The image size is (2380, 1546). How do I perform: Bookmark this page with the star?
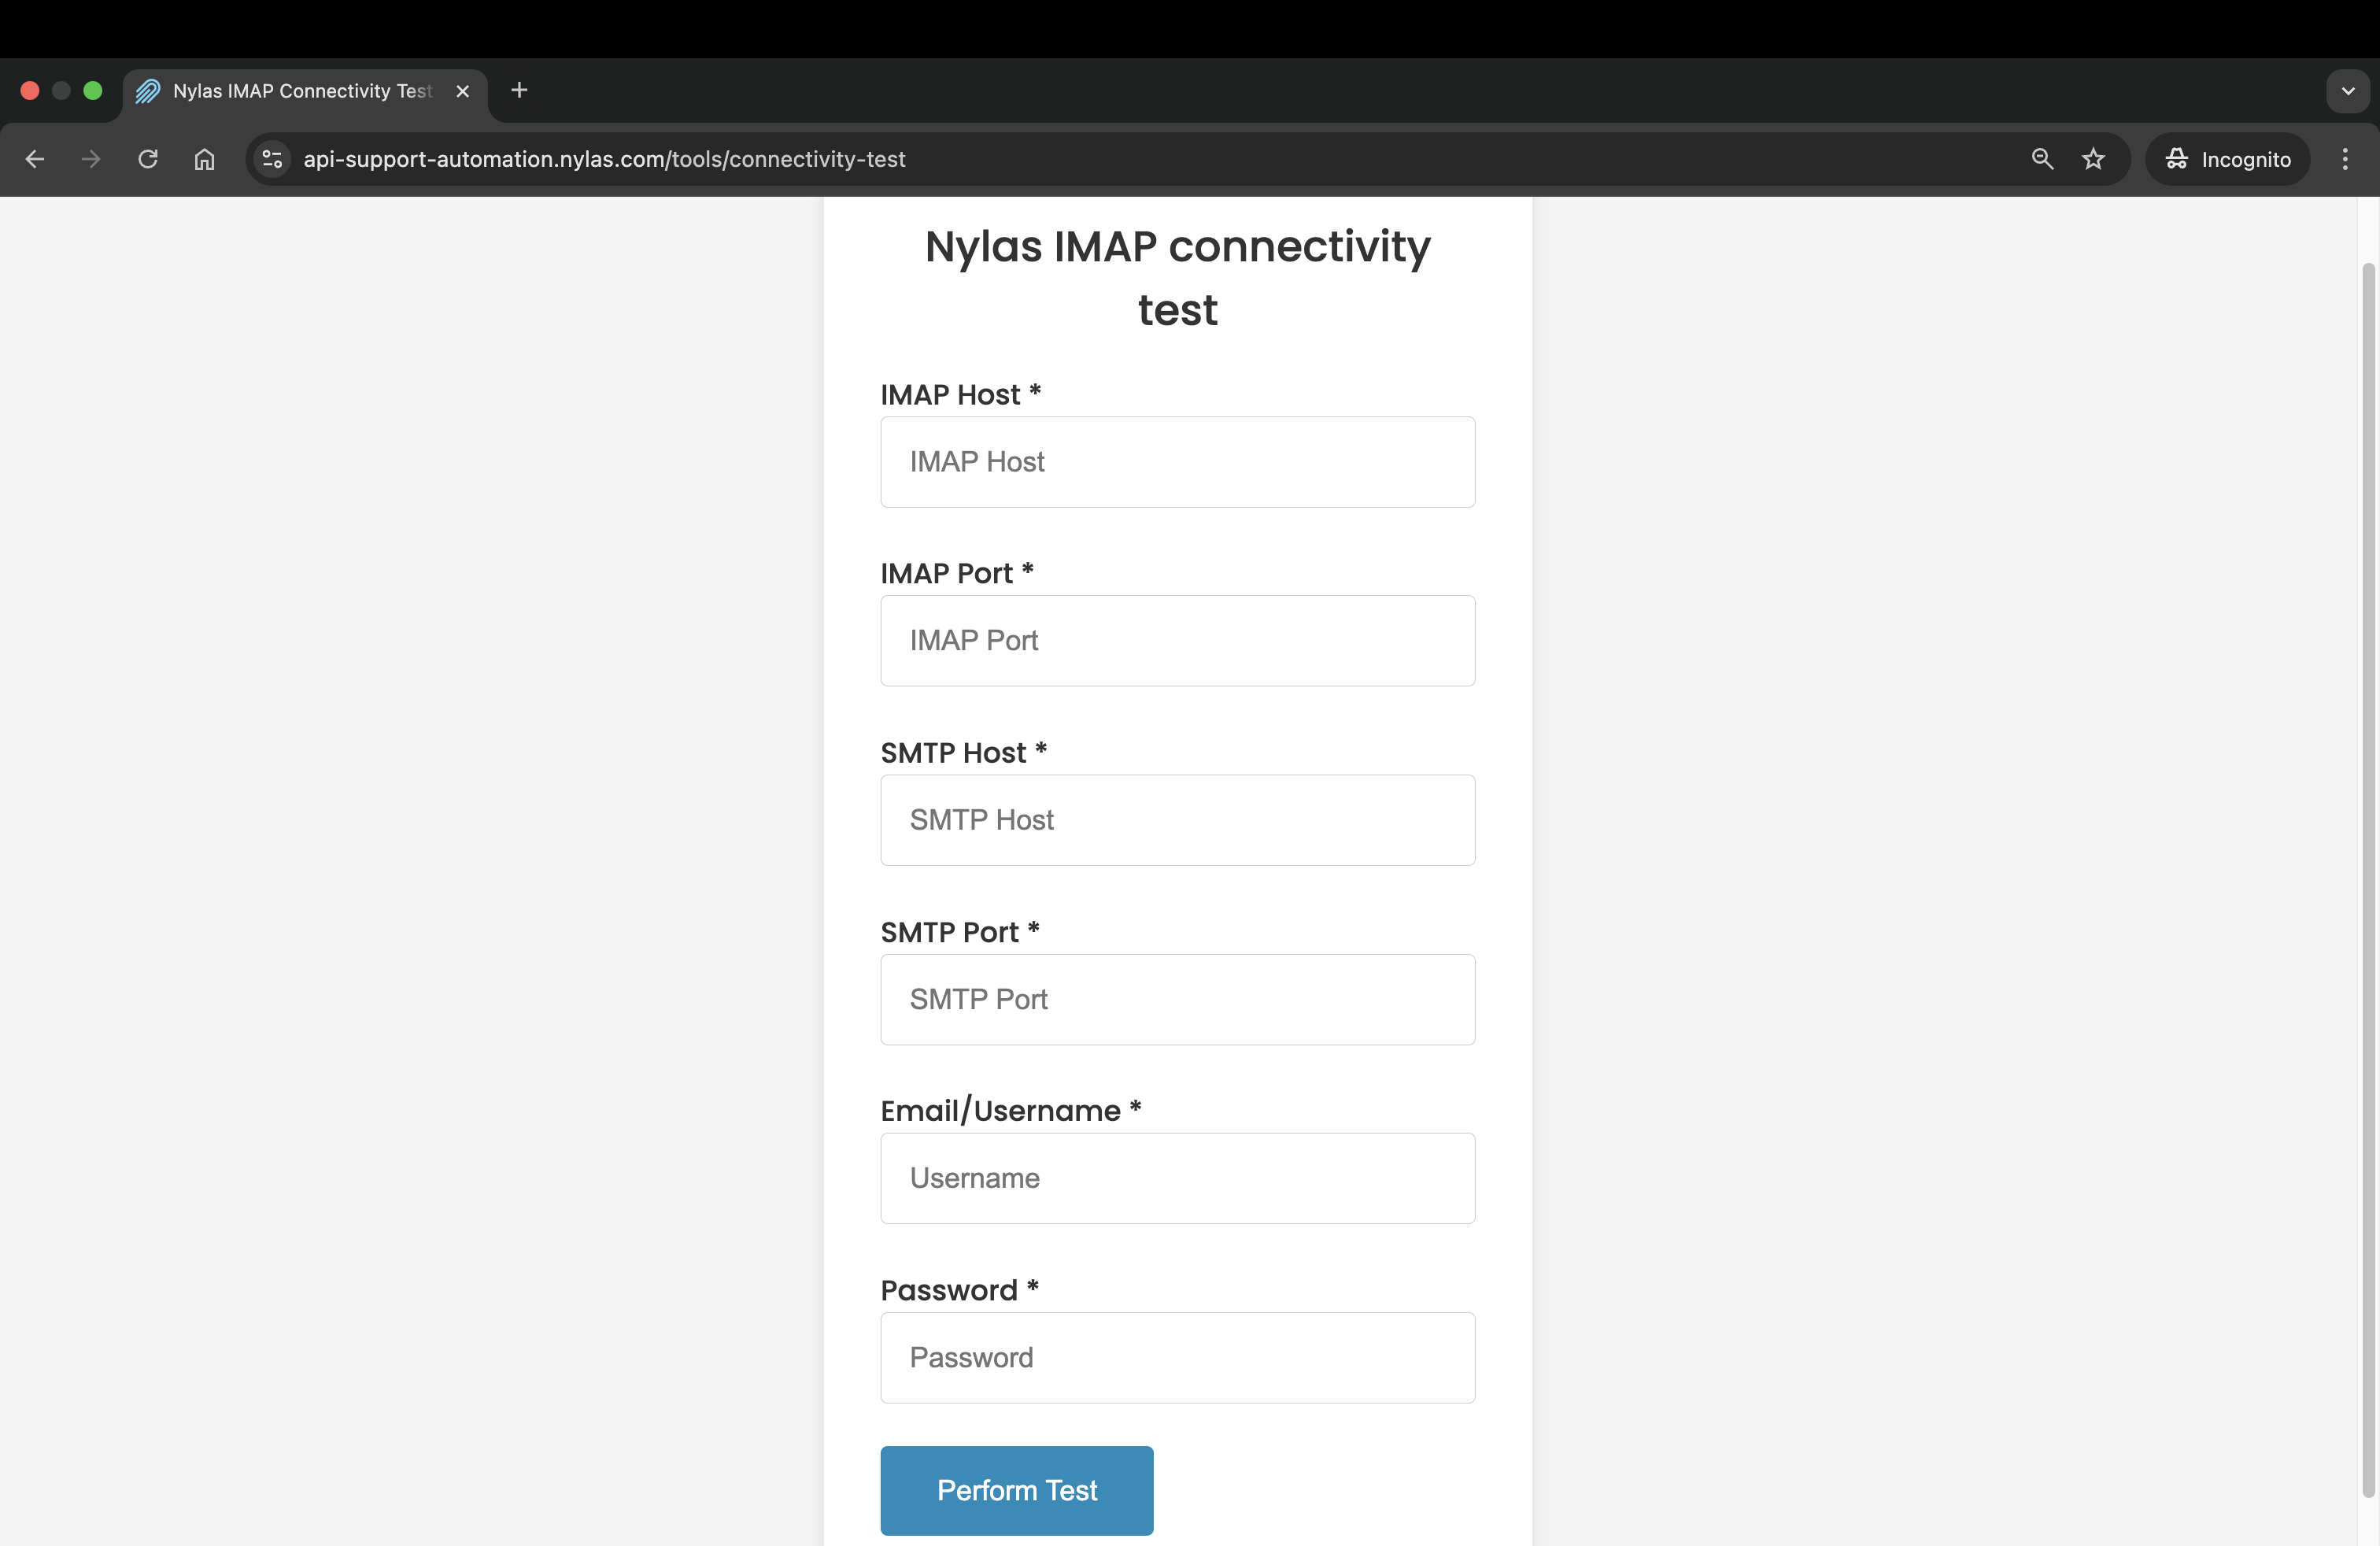point(2093,159)
